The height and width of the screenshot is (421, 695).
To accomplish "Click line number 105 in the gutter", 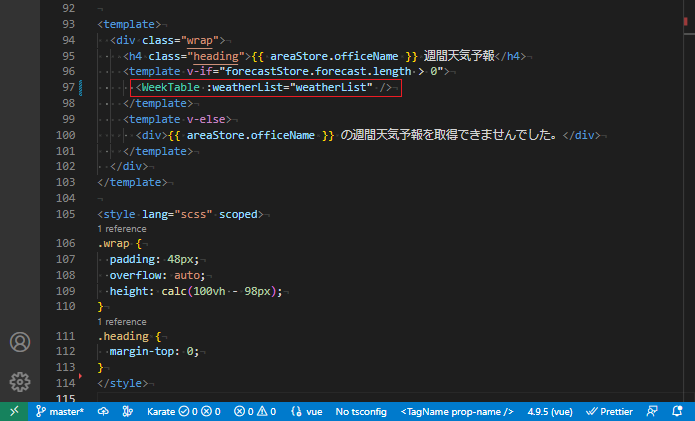I will [x=66, y=214].
